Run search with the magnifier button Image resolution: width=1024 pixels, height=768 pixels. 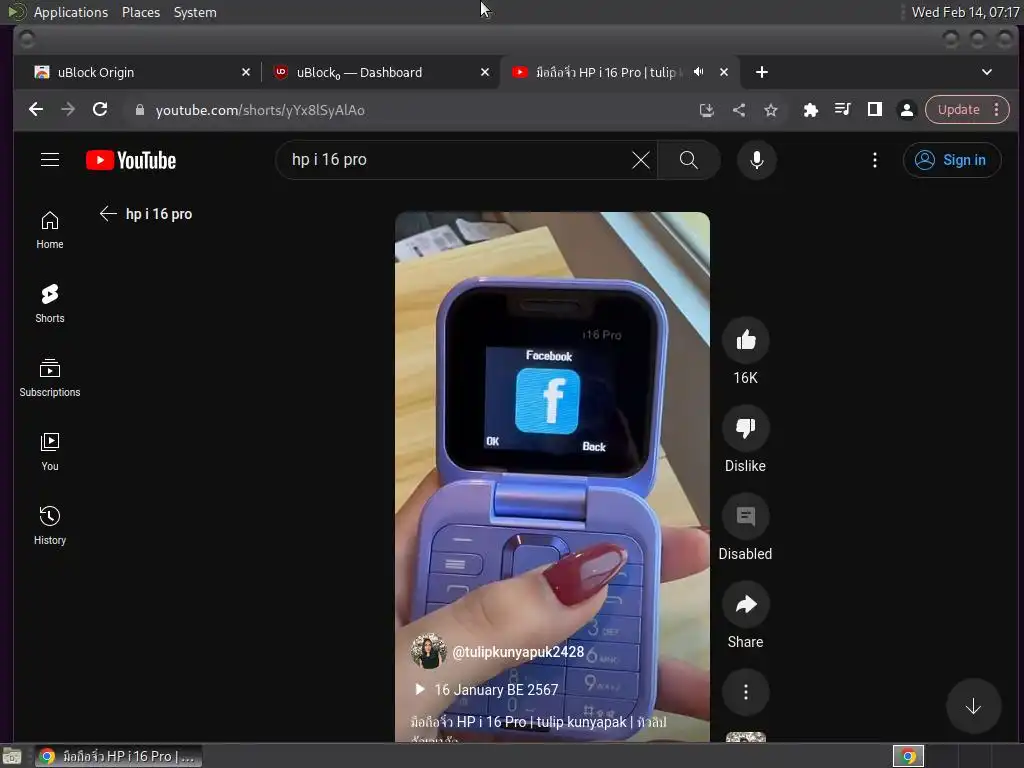(688, 160)
